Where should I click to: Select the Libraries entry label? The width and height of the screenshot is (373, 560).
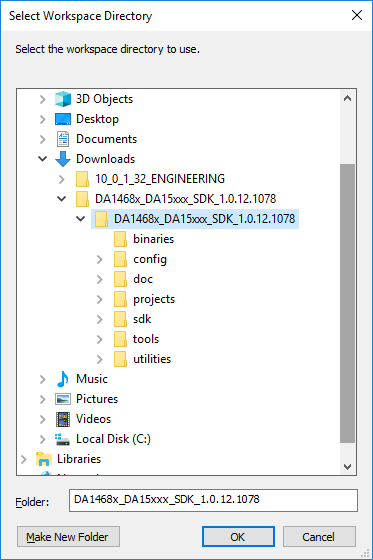[79, 459]
